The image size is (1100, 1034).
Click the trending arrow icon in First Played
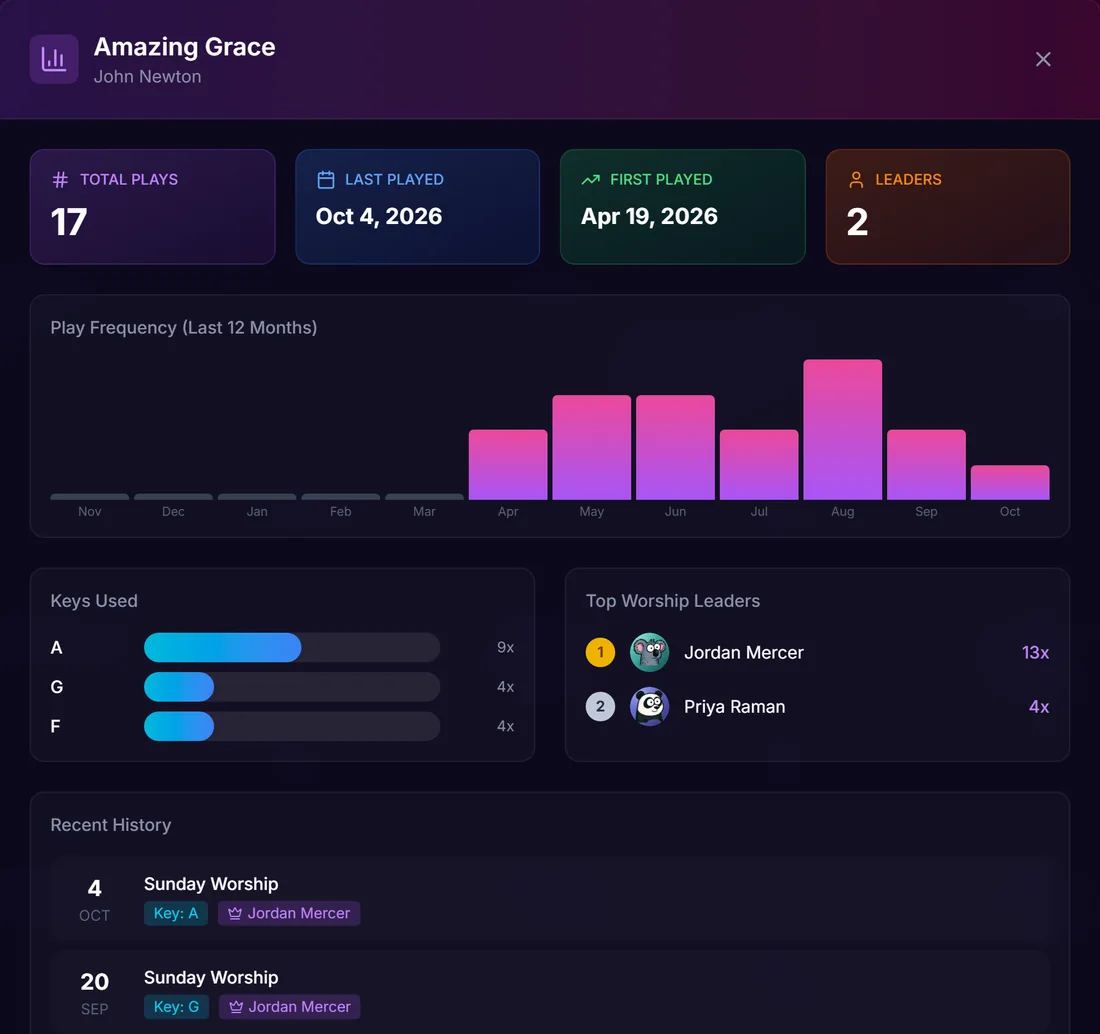(591, 180)
